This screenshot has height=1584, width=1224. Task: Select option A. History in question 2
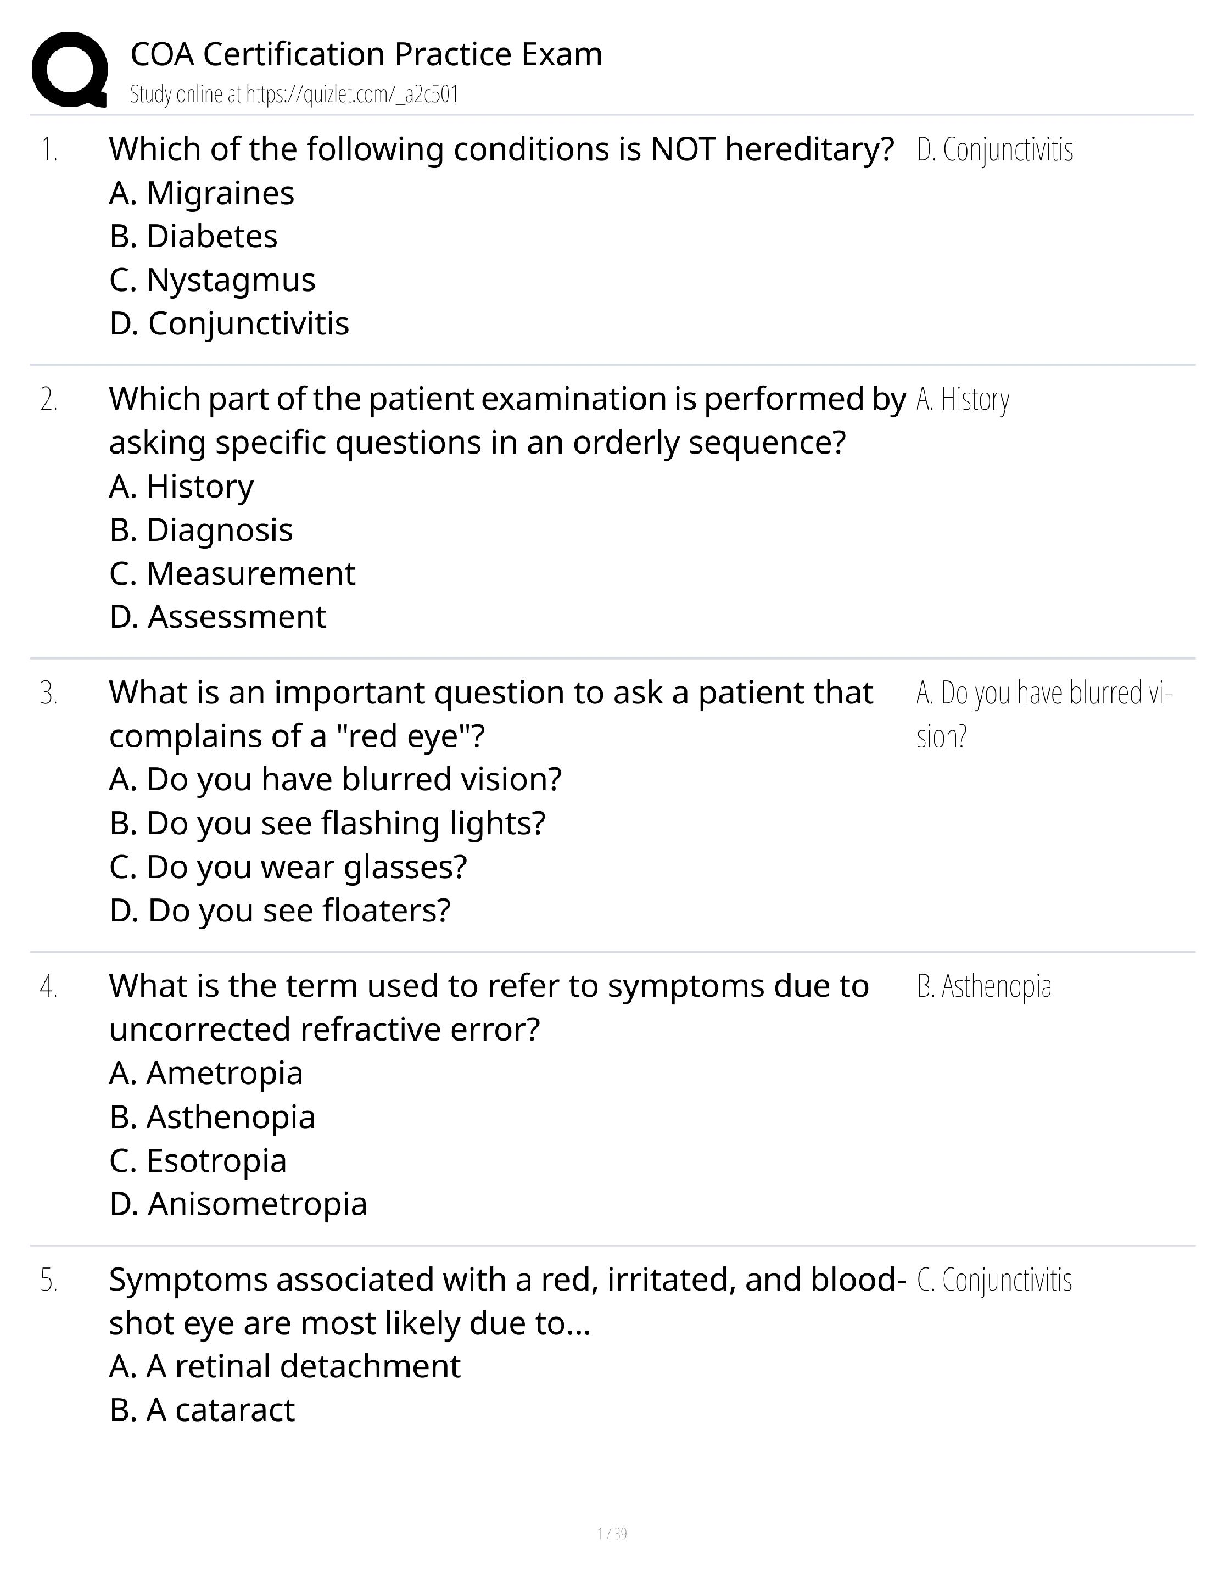pos(181,487)
